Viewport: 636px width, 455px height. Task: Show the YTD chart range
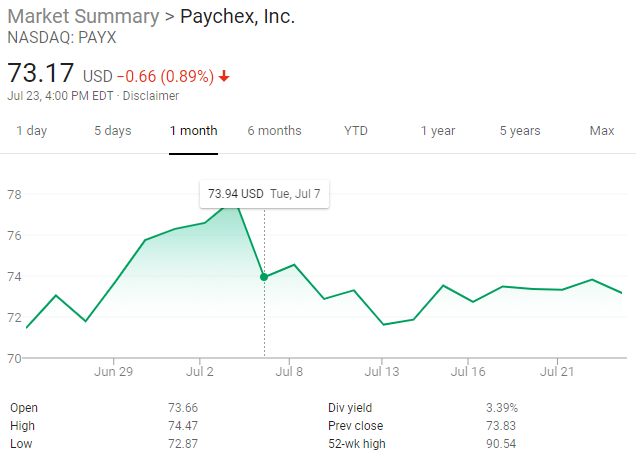(356, 131)
